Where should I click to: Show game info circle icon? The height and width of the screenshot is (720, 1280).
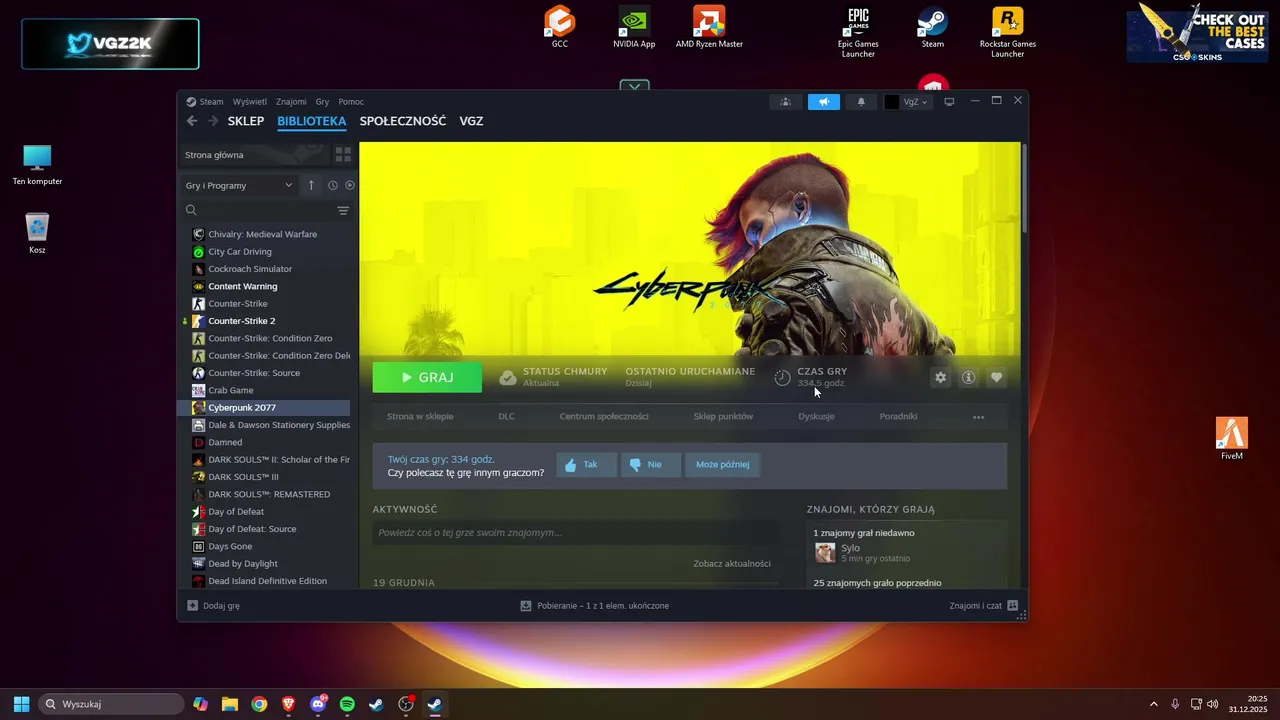(968, 377)
